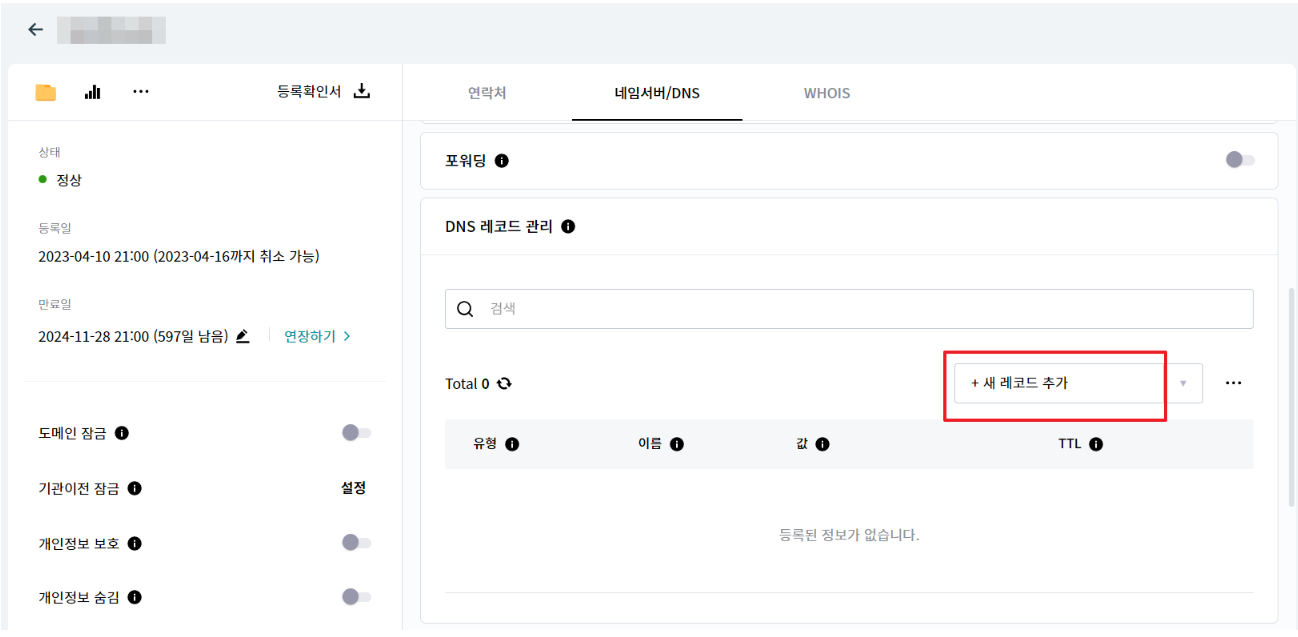Show info tooltip for DNS 레코드 관리
This screenshot has width=1298, height=637.
[568, 227]
